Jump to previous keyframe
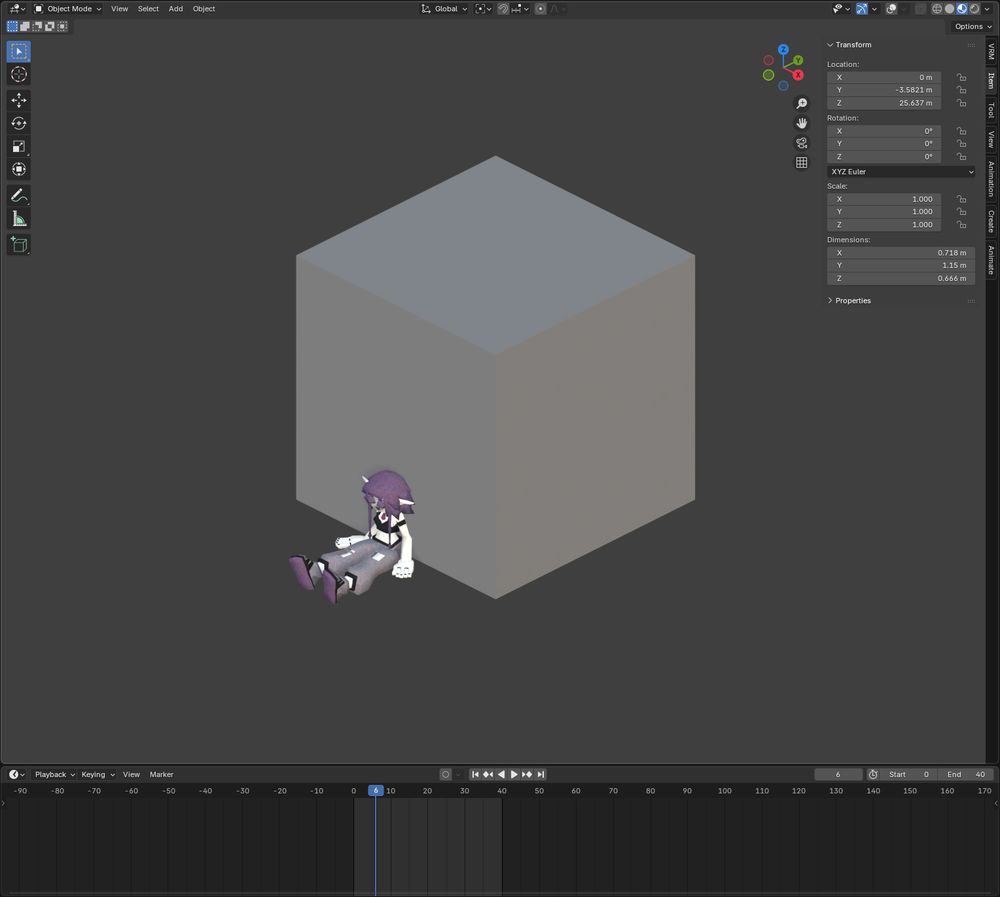This screenshot has height=897, width=1000. [x=488, y=774]
